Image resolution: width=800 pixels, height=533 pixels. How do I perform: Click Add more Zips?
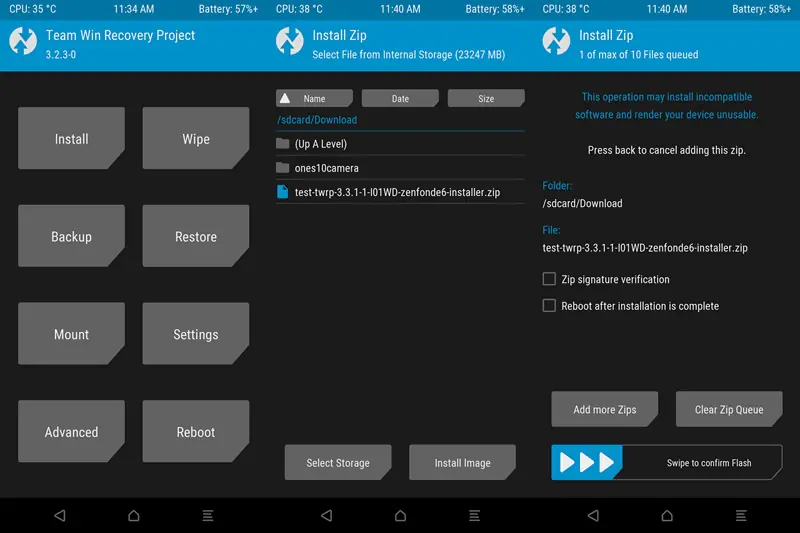pyautogui.click(x=605, y=409)
